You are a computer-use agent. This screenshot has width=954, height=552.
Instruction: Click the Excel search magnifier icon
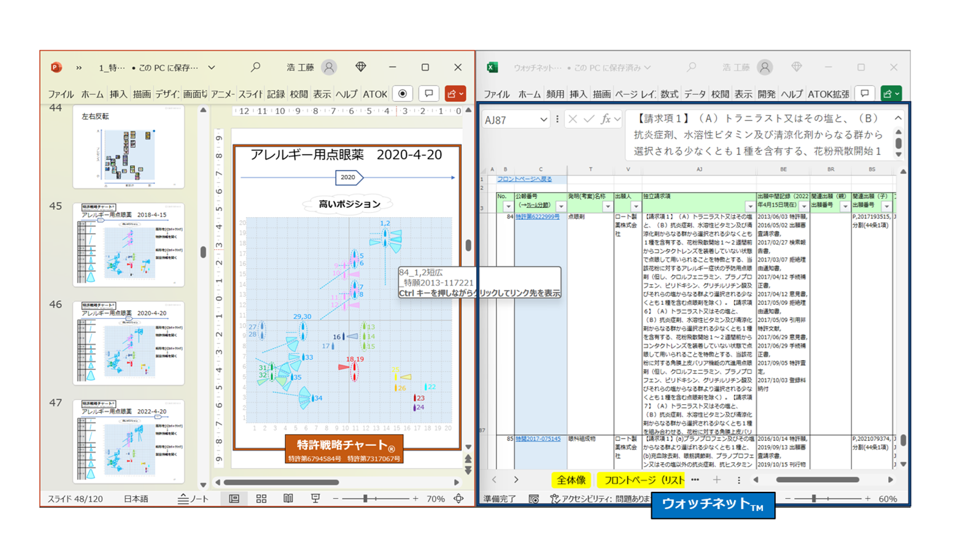click(x=692, y=67)
